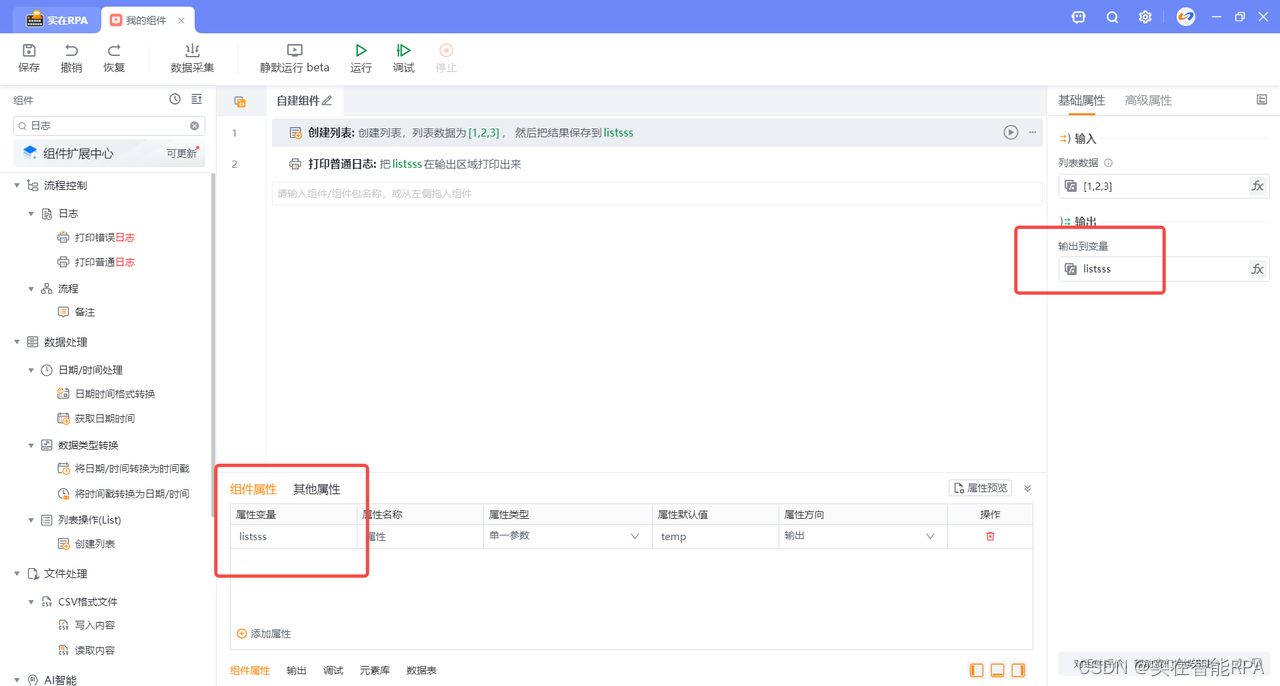Click the fx icon beside the [1,2,3] input
Image resolution: width=1280 pixels, height=686 pixels.
pyautogui.click(x=1258, y=185)
